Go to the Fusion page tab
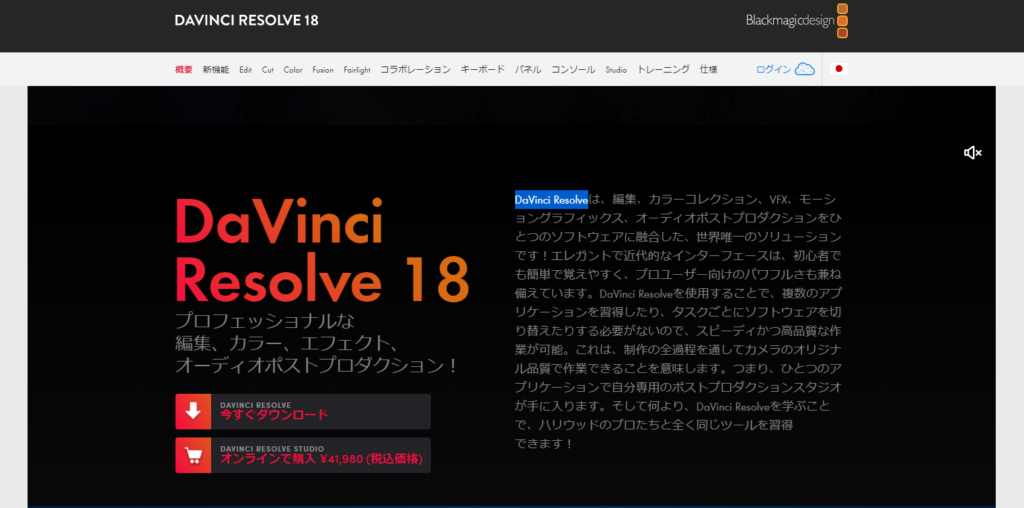1024x508 pixels. click(x=323, y=69)
